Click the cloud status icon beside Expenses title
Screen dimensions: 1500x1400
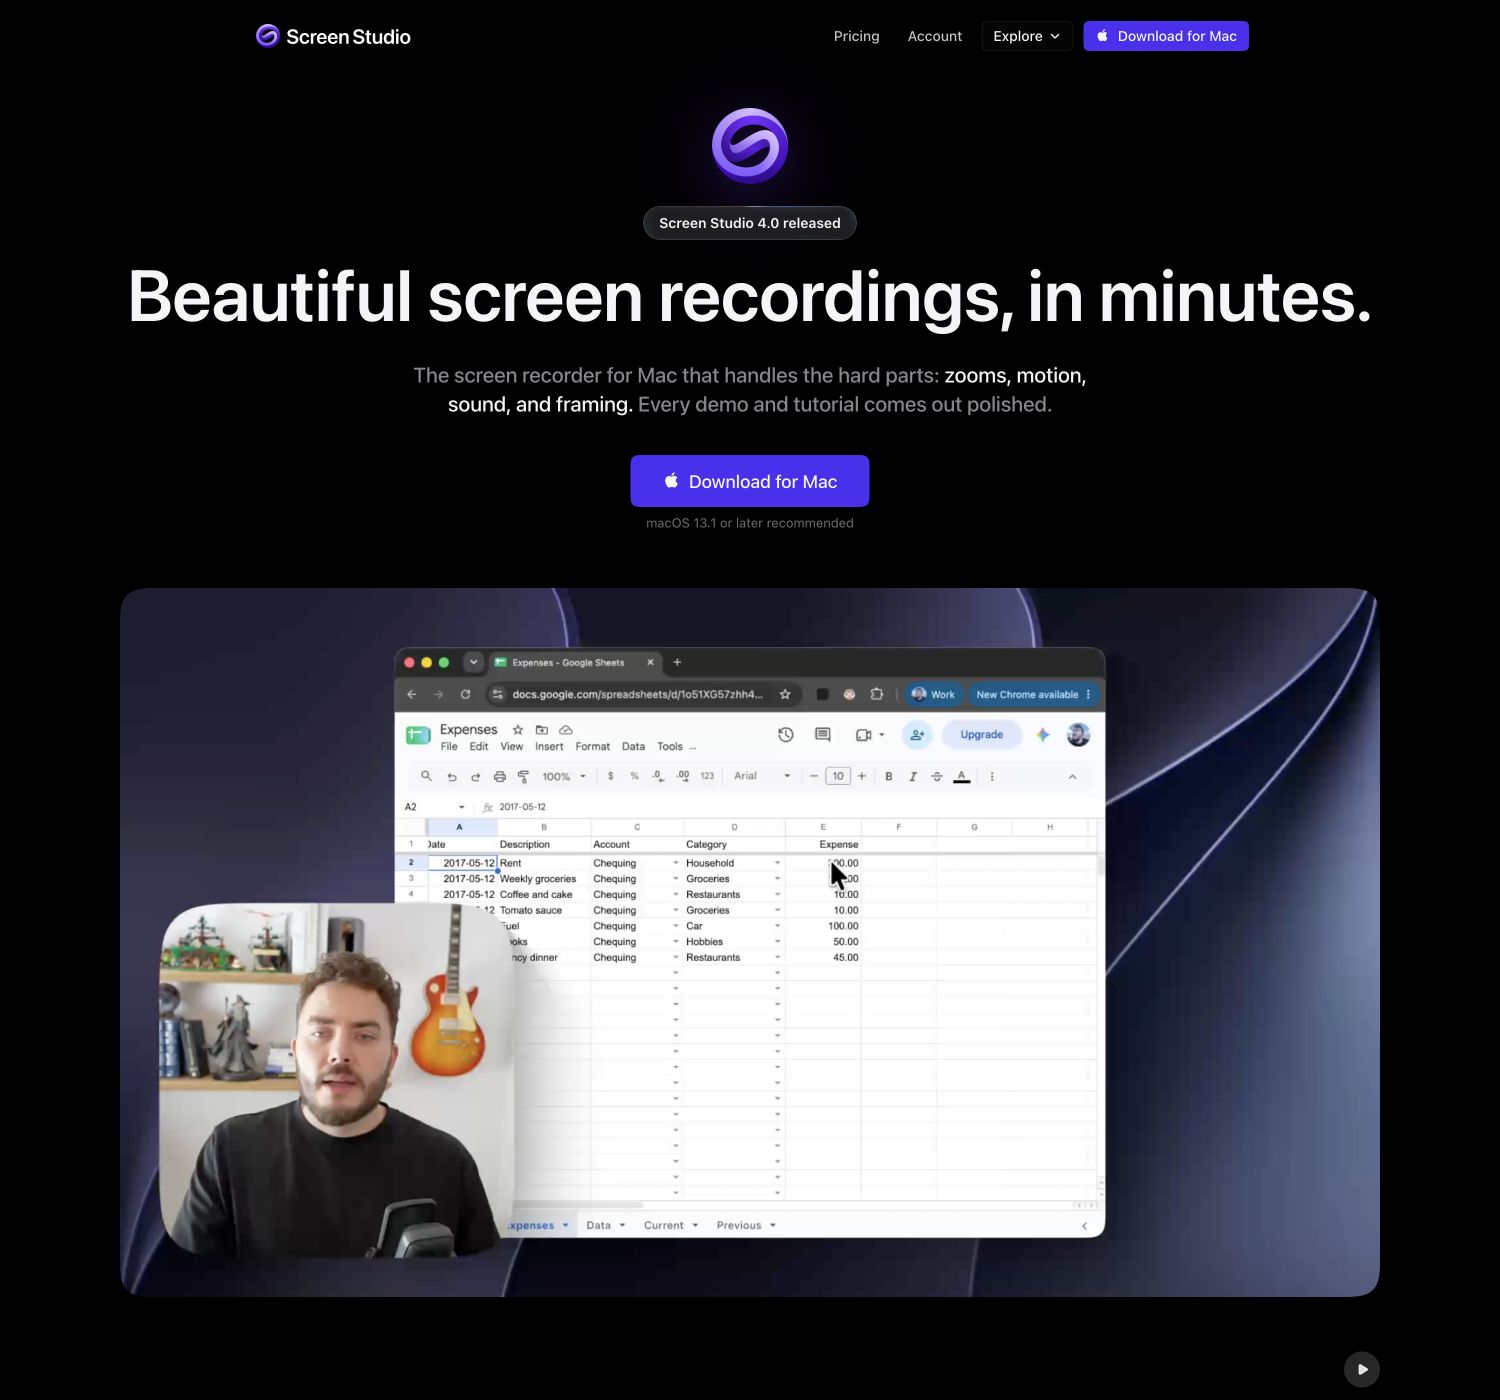pos(566,730)
